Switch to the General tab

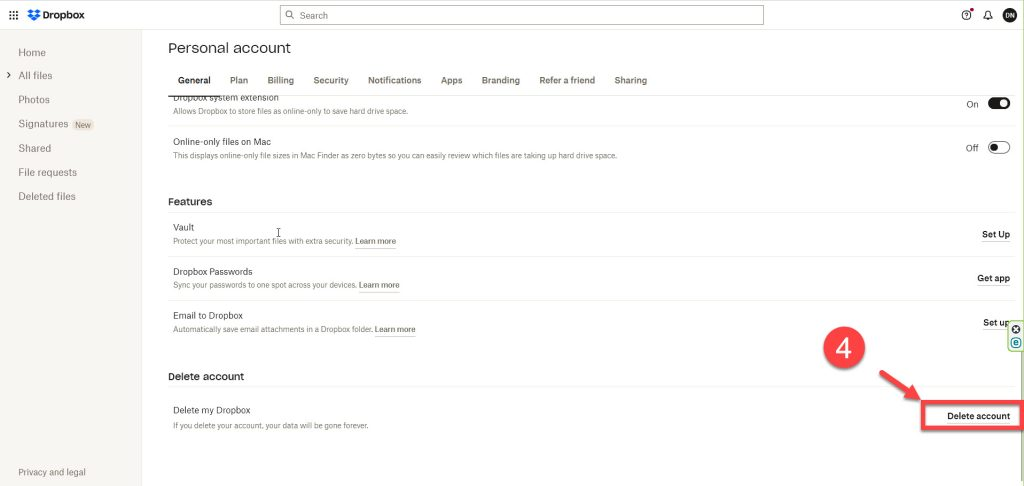(x=194, y=80)
